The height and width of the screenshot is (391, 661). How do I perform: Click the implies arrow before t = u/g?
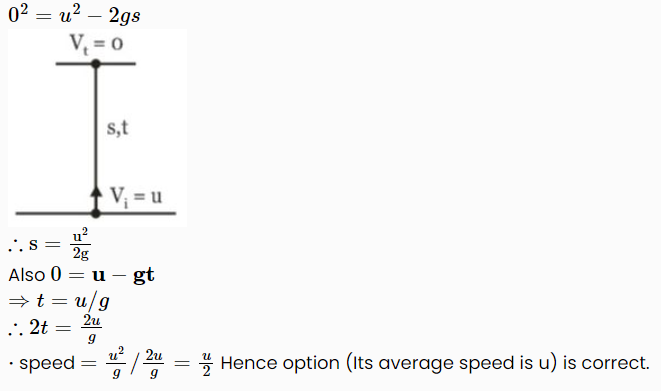coord(19,301)
